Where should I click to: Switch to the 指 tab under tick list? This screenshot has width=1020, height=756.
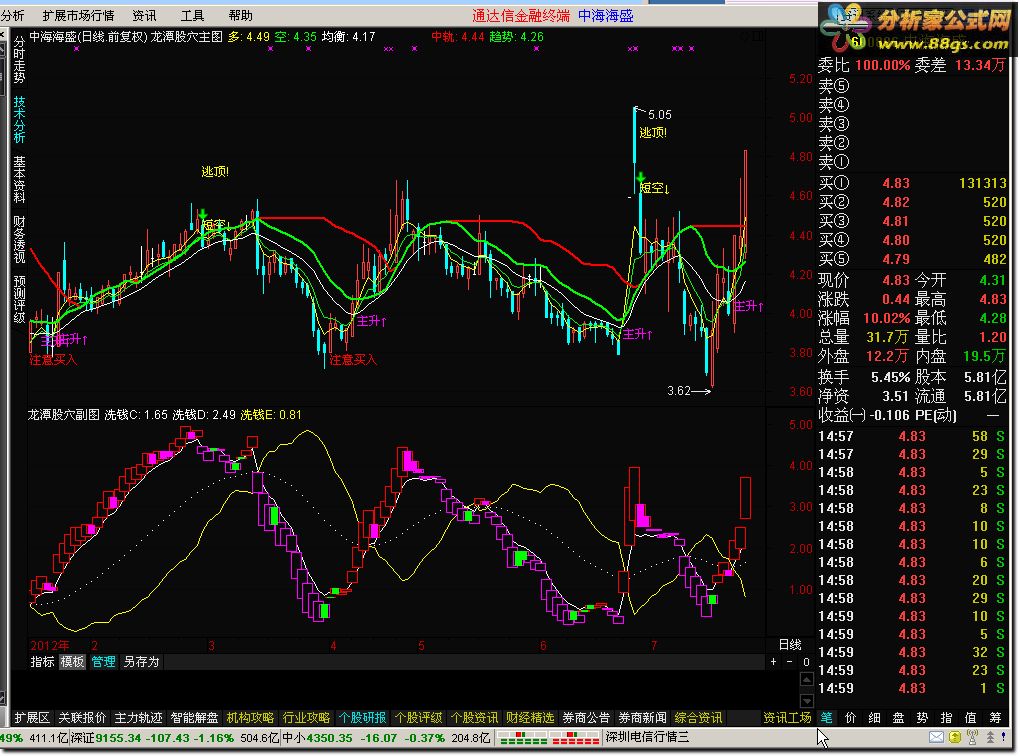946,718
